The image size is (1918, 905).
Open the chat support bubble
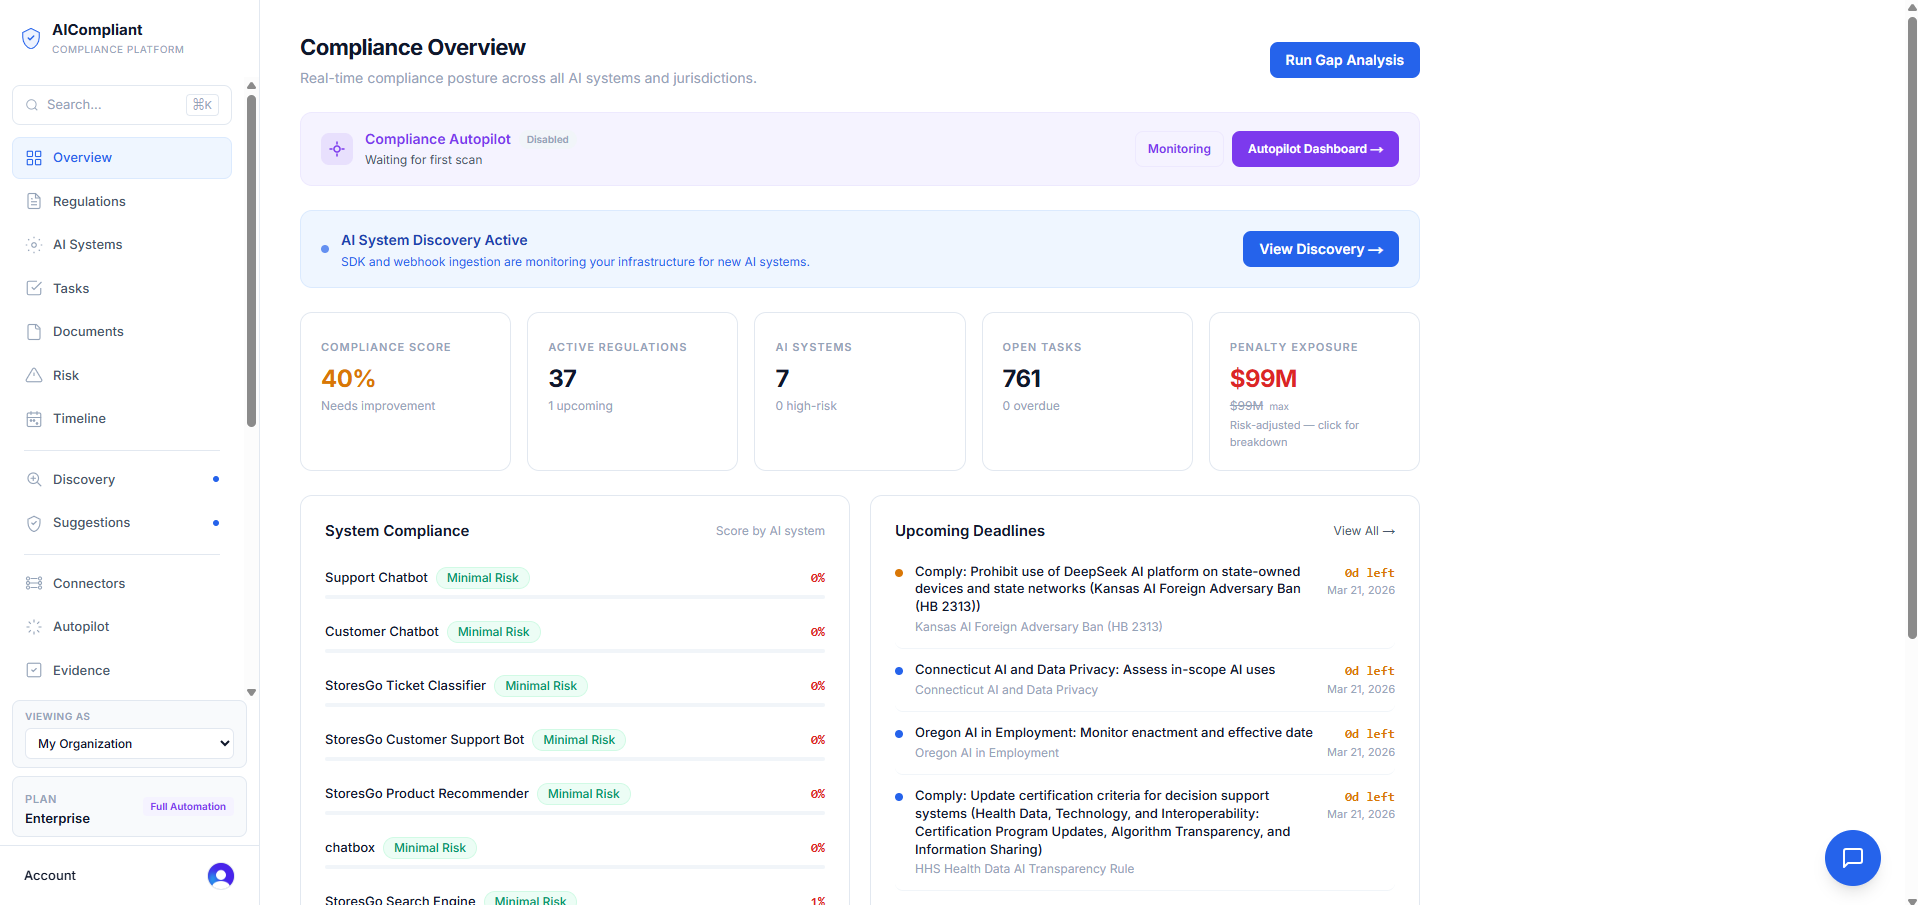pyautogui.click(x=1852, y=858)
